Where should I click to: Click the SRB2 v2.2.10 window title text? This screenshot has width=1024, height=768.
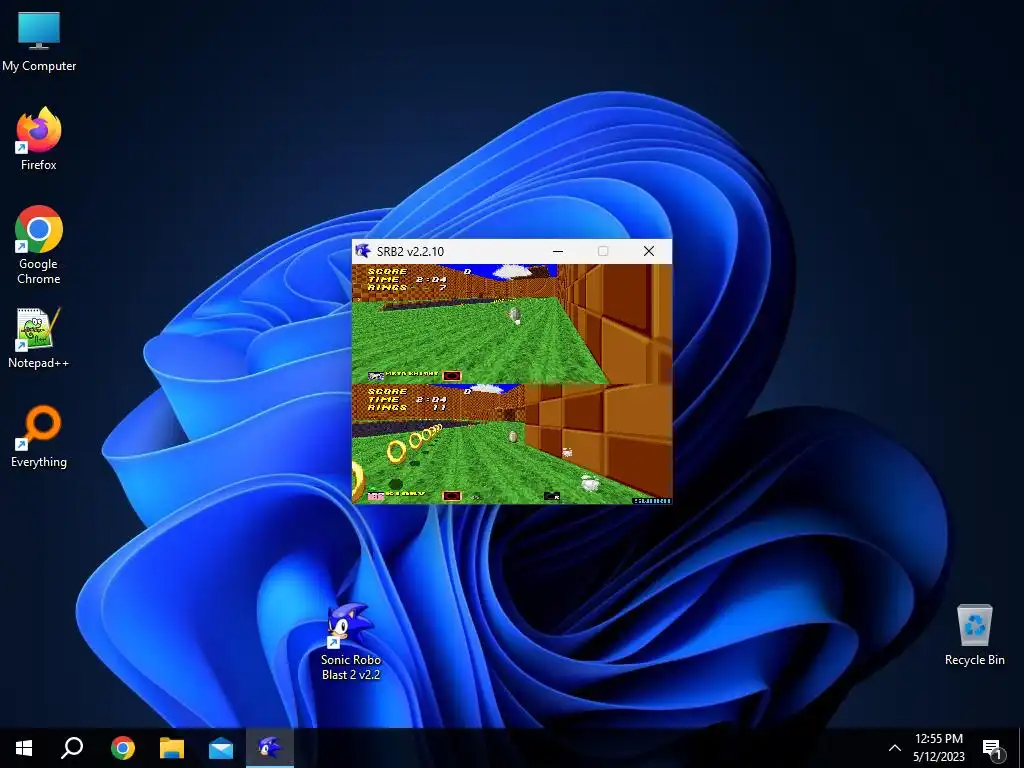[410, 251]
